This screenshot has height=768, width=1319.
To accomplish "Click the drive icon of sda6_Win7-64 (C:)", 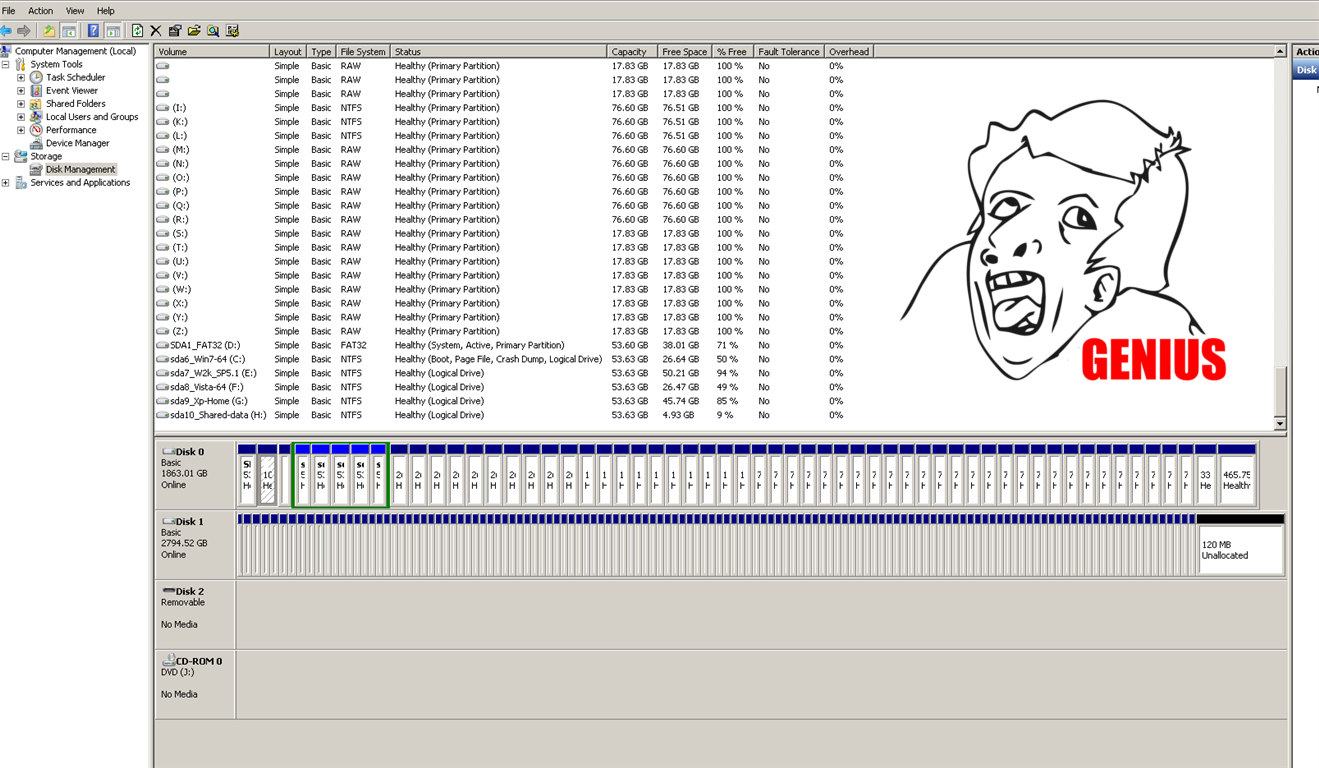I will point(163,359).
